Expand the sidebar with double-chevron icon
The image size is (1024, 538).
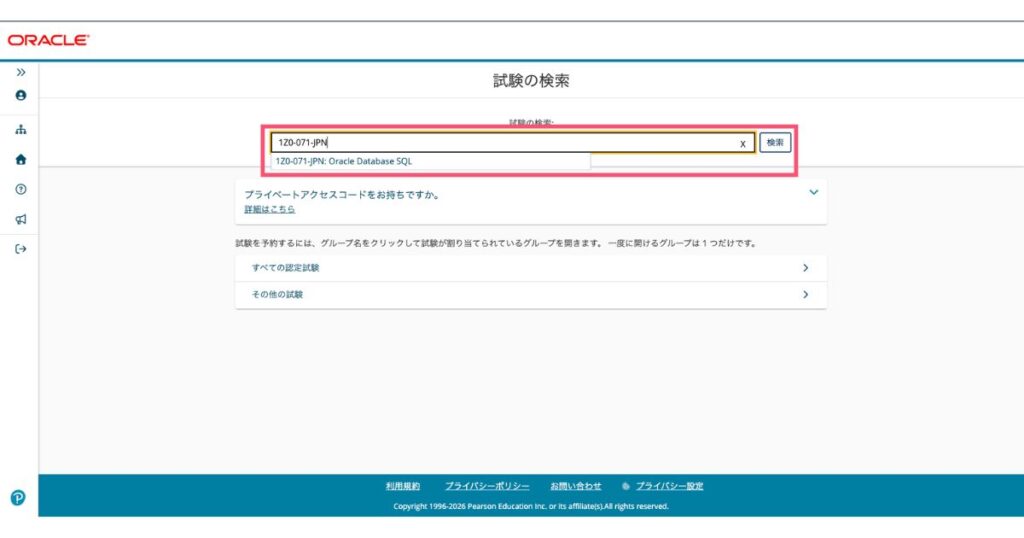pyautogui.click(x=21, y=72)
